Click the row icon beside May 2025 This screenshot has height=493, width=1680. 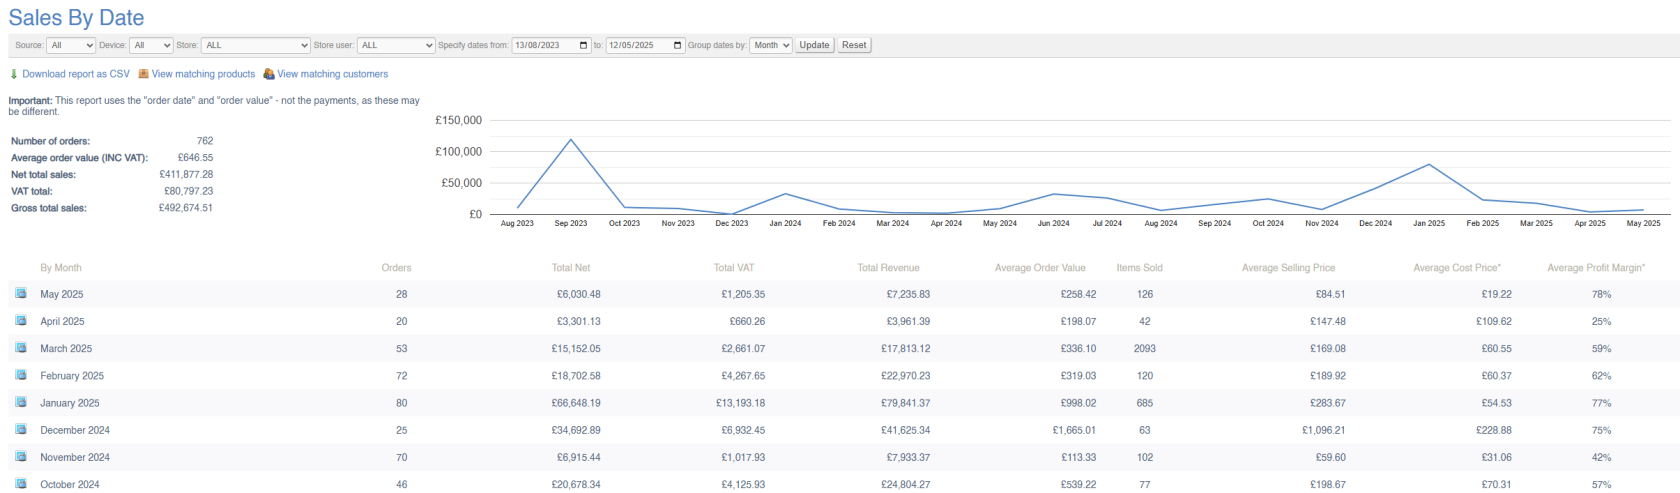(x=21, y=294)
